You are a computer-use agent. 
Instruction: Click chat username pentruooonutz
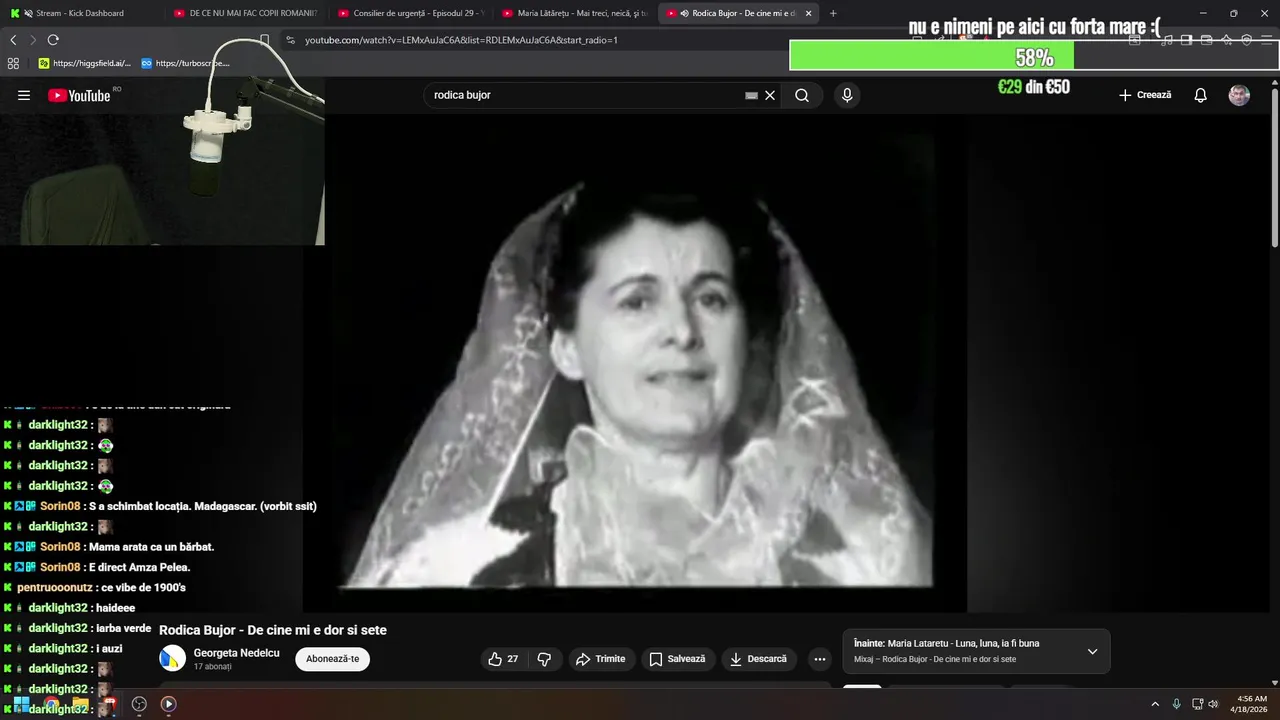pyautogui.click(x=55, y=587)
